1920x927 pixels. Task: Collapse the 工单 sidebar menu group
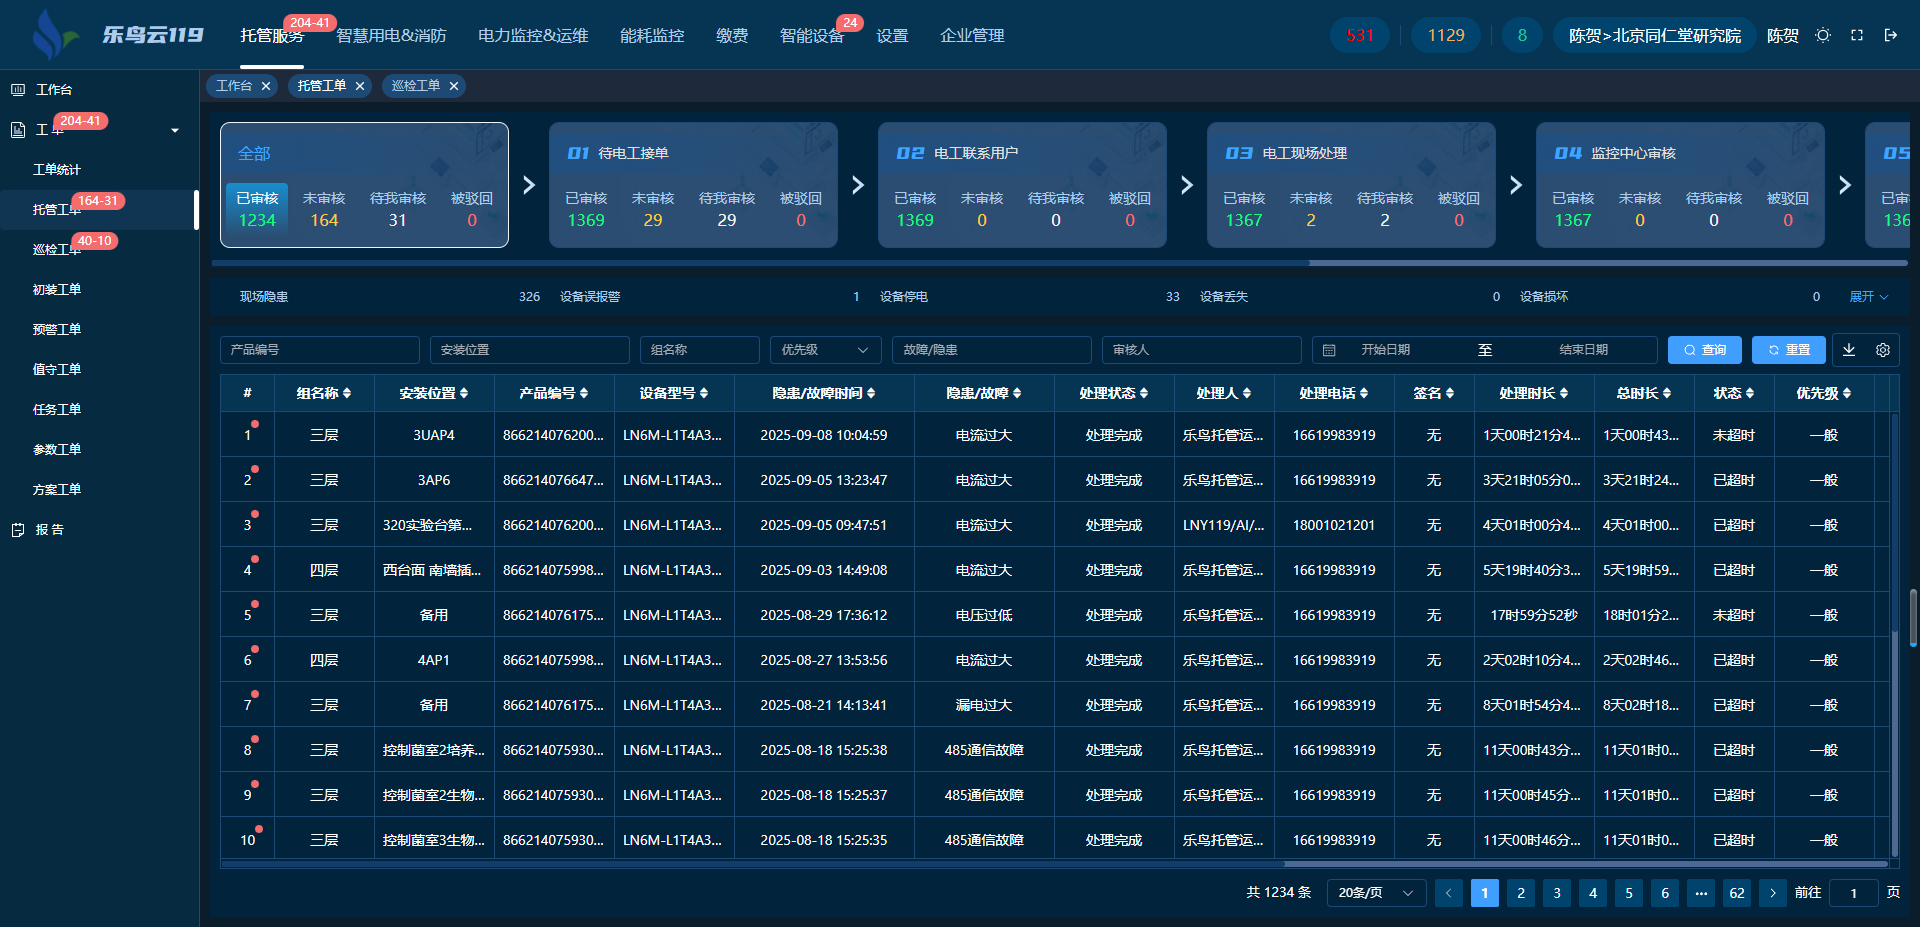click(175, 130)
